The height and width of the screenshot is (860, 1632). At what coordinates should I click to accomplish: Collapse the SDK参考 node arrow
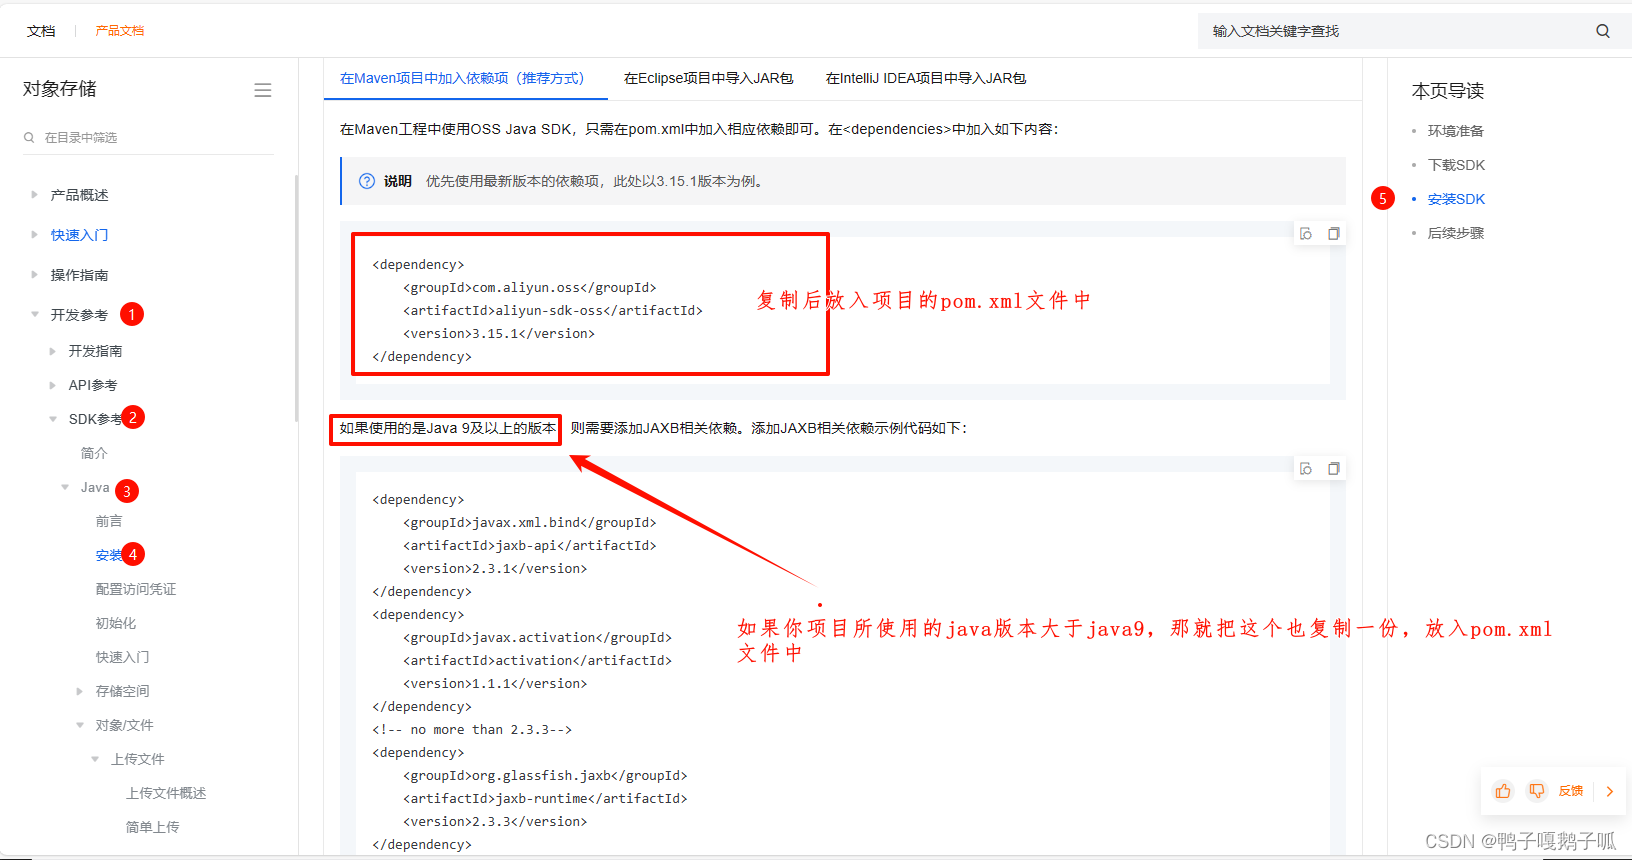[x=52, y=419]
